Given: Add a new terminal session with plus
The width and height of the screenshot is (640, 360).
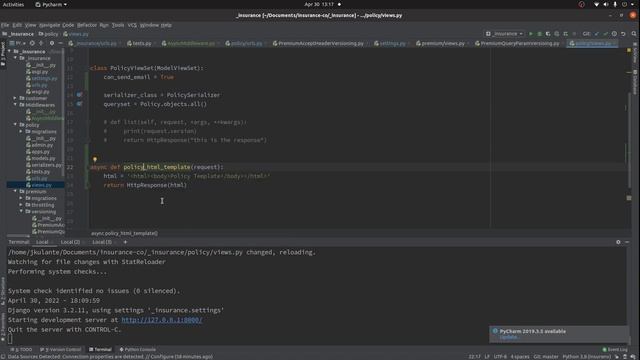Looking at the screenshot, I should tap(125, 242).
